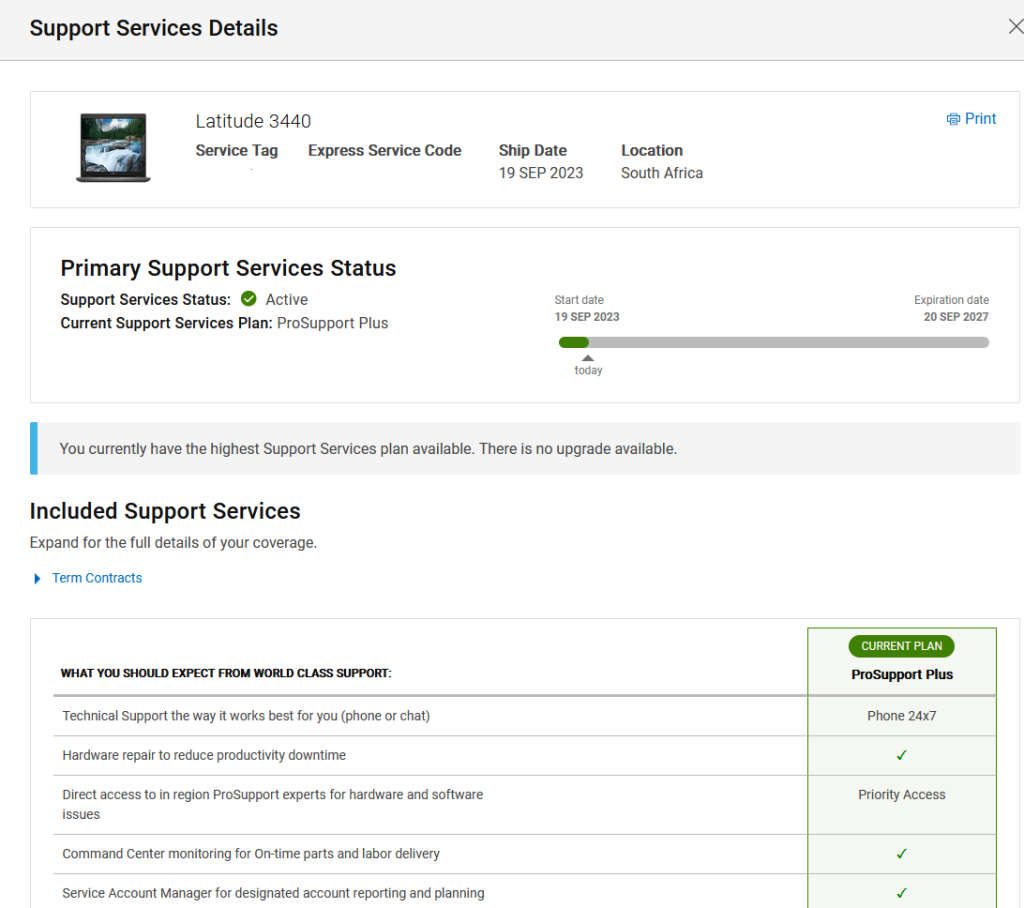Click the green CURRENT PLAN badge
Image resolution: width=1024 pixels, height=908 pixels.
[901, 646]
